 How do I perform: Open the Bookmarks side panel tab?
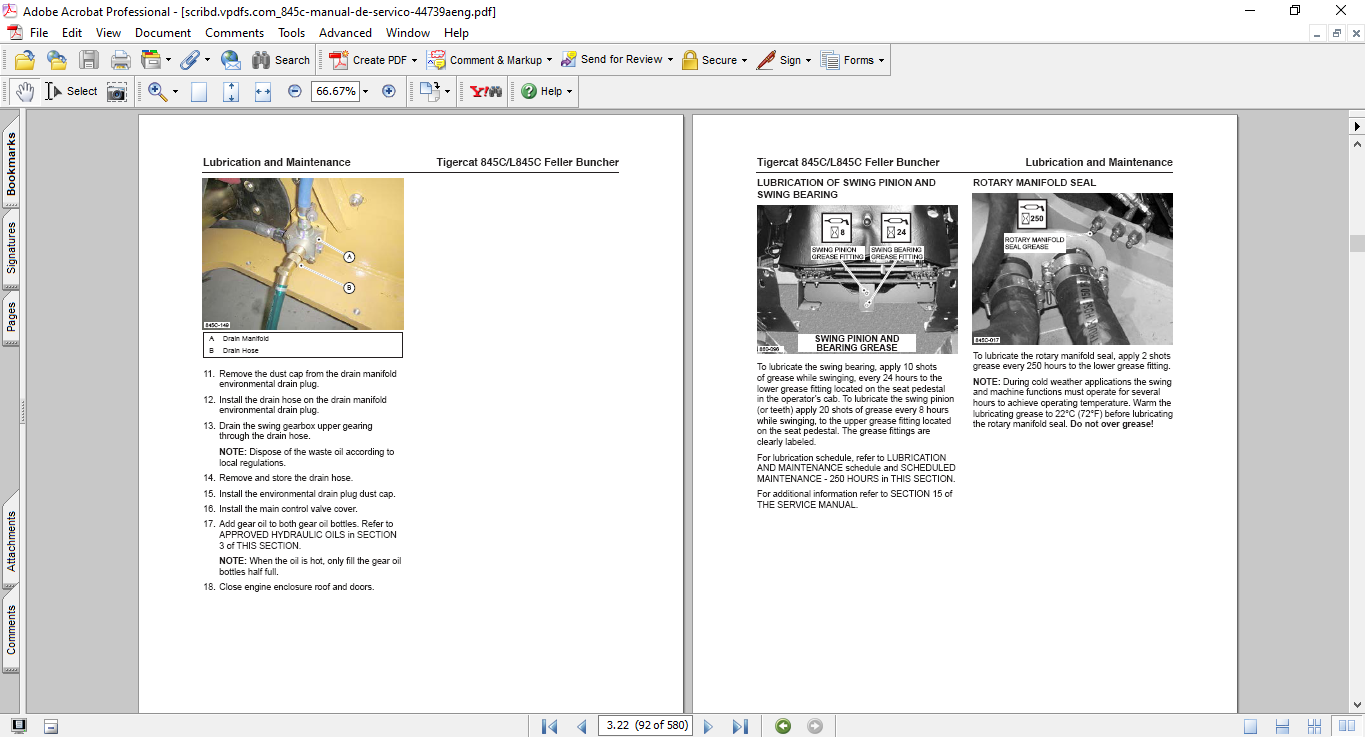pyautogui.click(x=11, y=165)
